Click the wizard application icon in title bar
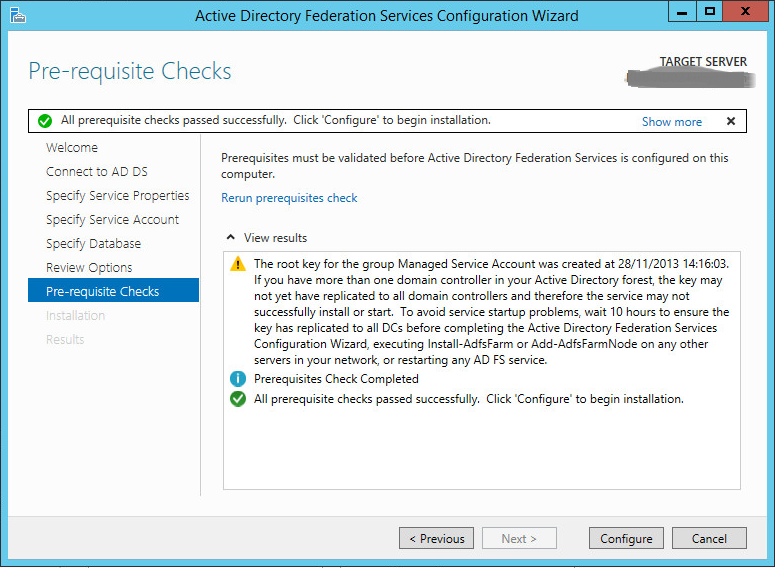775x568 pixels. click(x=17, y=15)
